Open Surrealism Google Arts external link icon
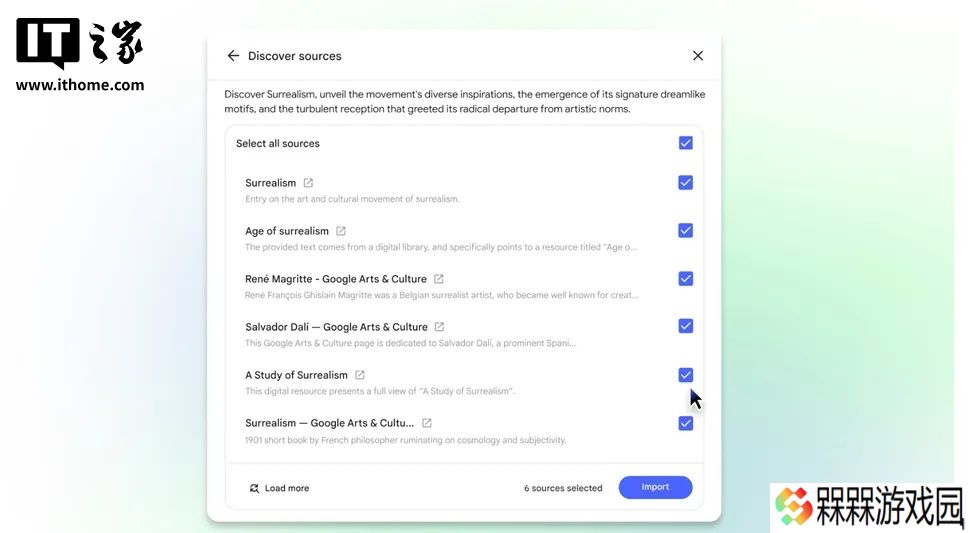The height and width of the screenshot is (533, 970). point(426,423)
